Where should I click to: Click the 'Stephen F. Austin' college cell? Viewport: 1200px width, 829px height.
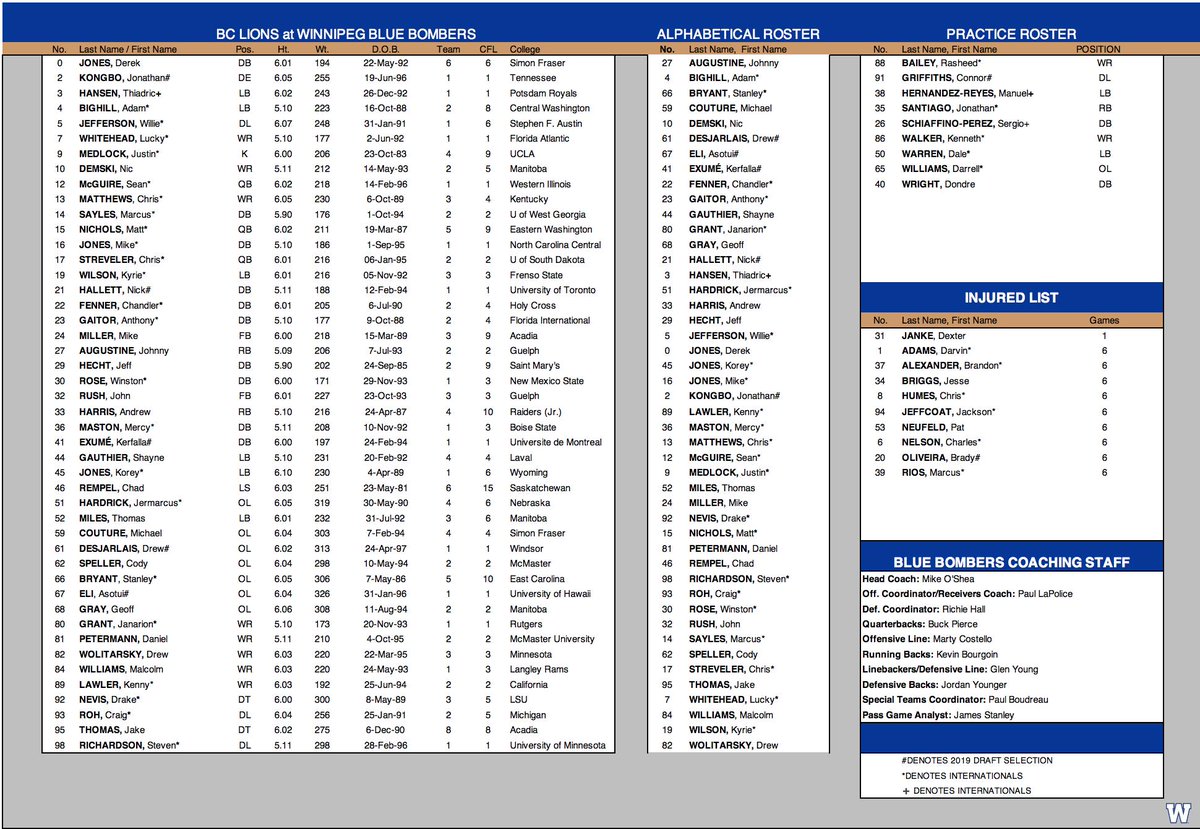click(546, 122)
